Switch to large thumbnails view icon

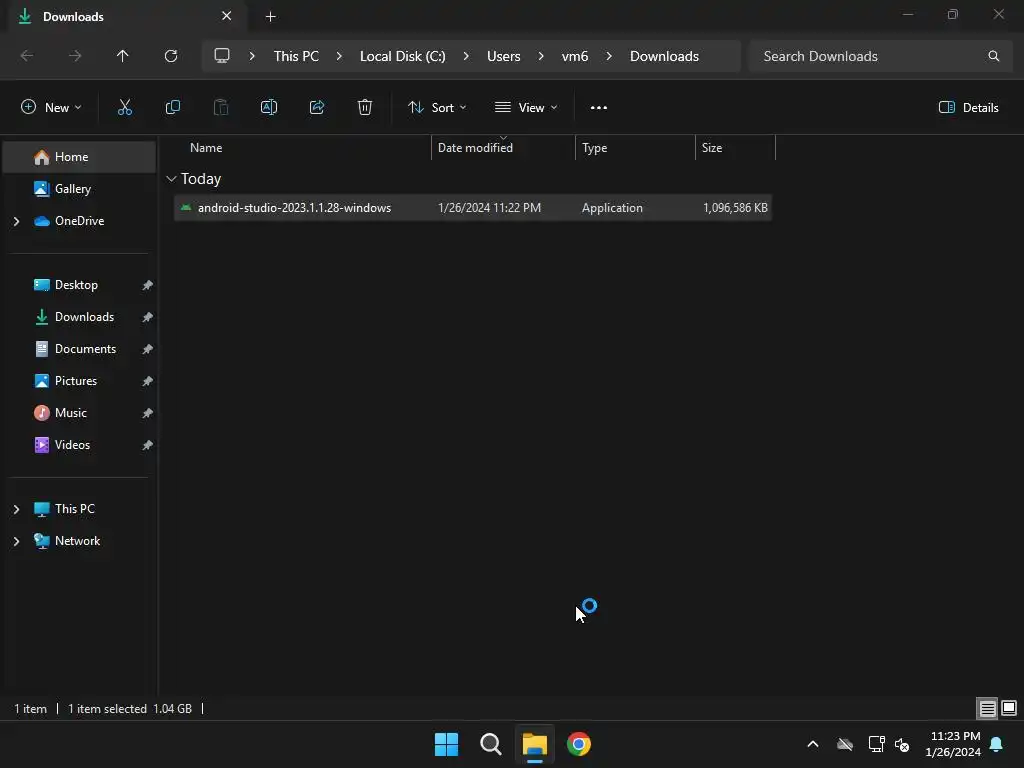tap(1009, 708)
